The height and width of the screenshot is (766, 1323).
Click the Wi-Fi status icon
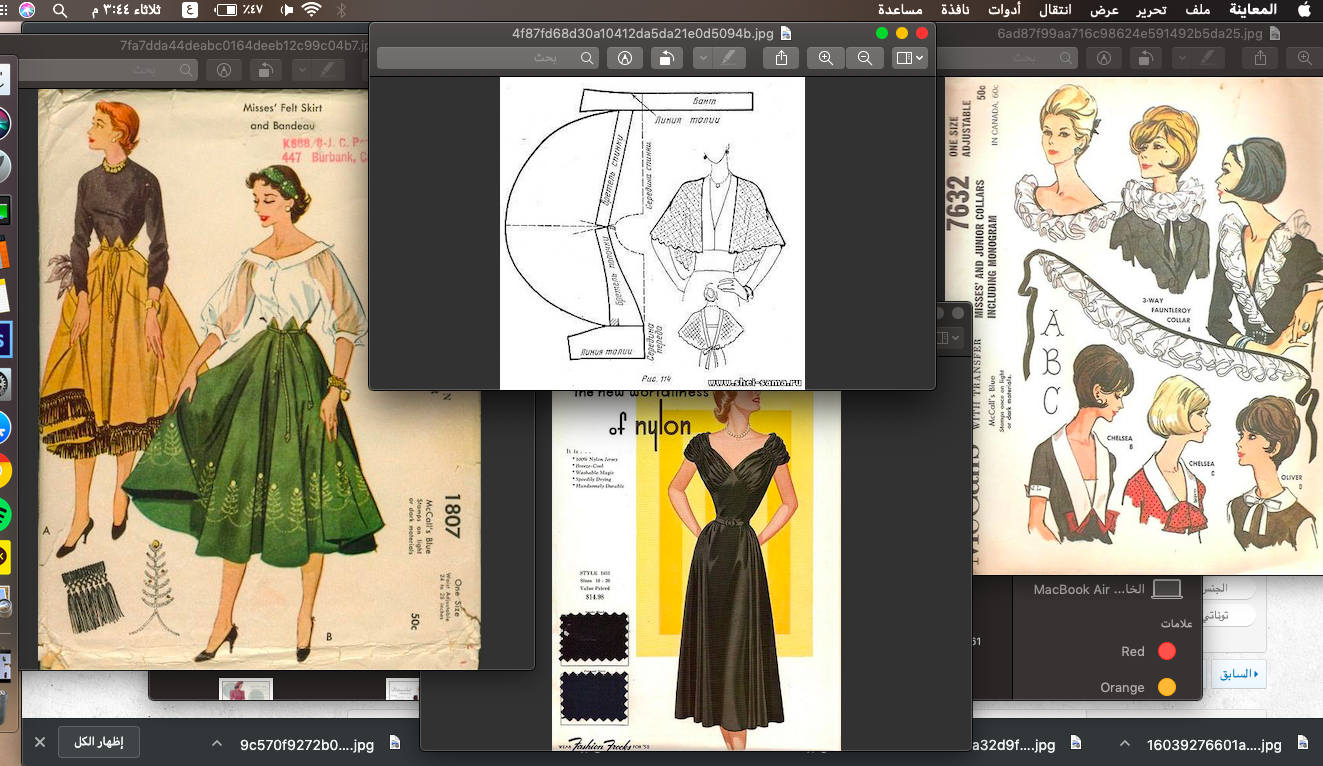[x=311, y=10]
